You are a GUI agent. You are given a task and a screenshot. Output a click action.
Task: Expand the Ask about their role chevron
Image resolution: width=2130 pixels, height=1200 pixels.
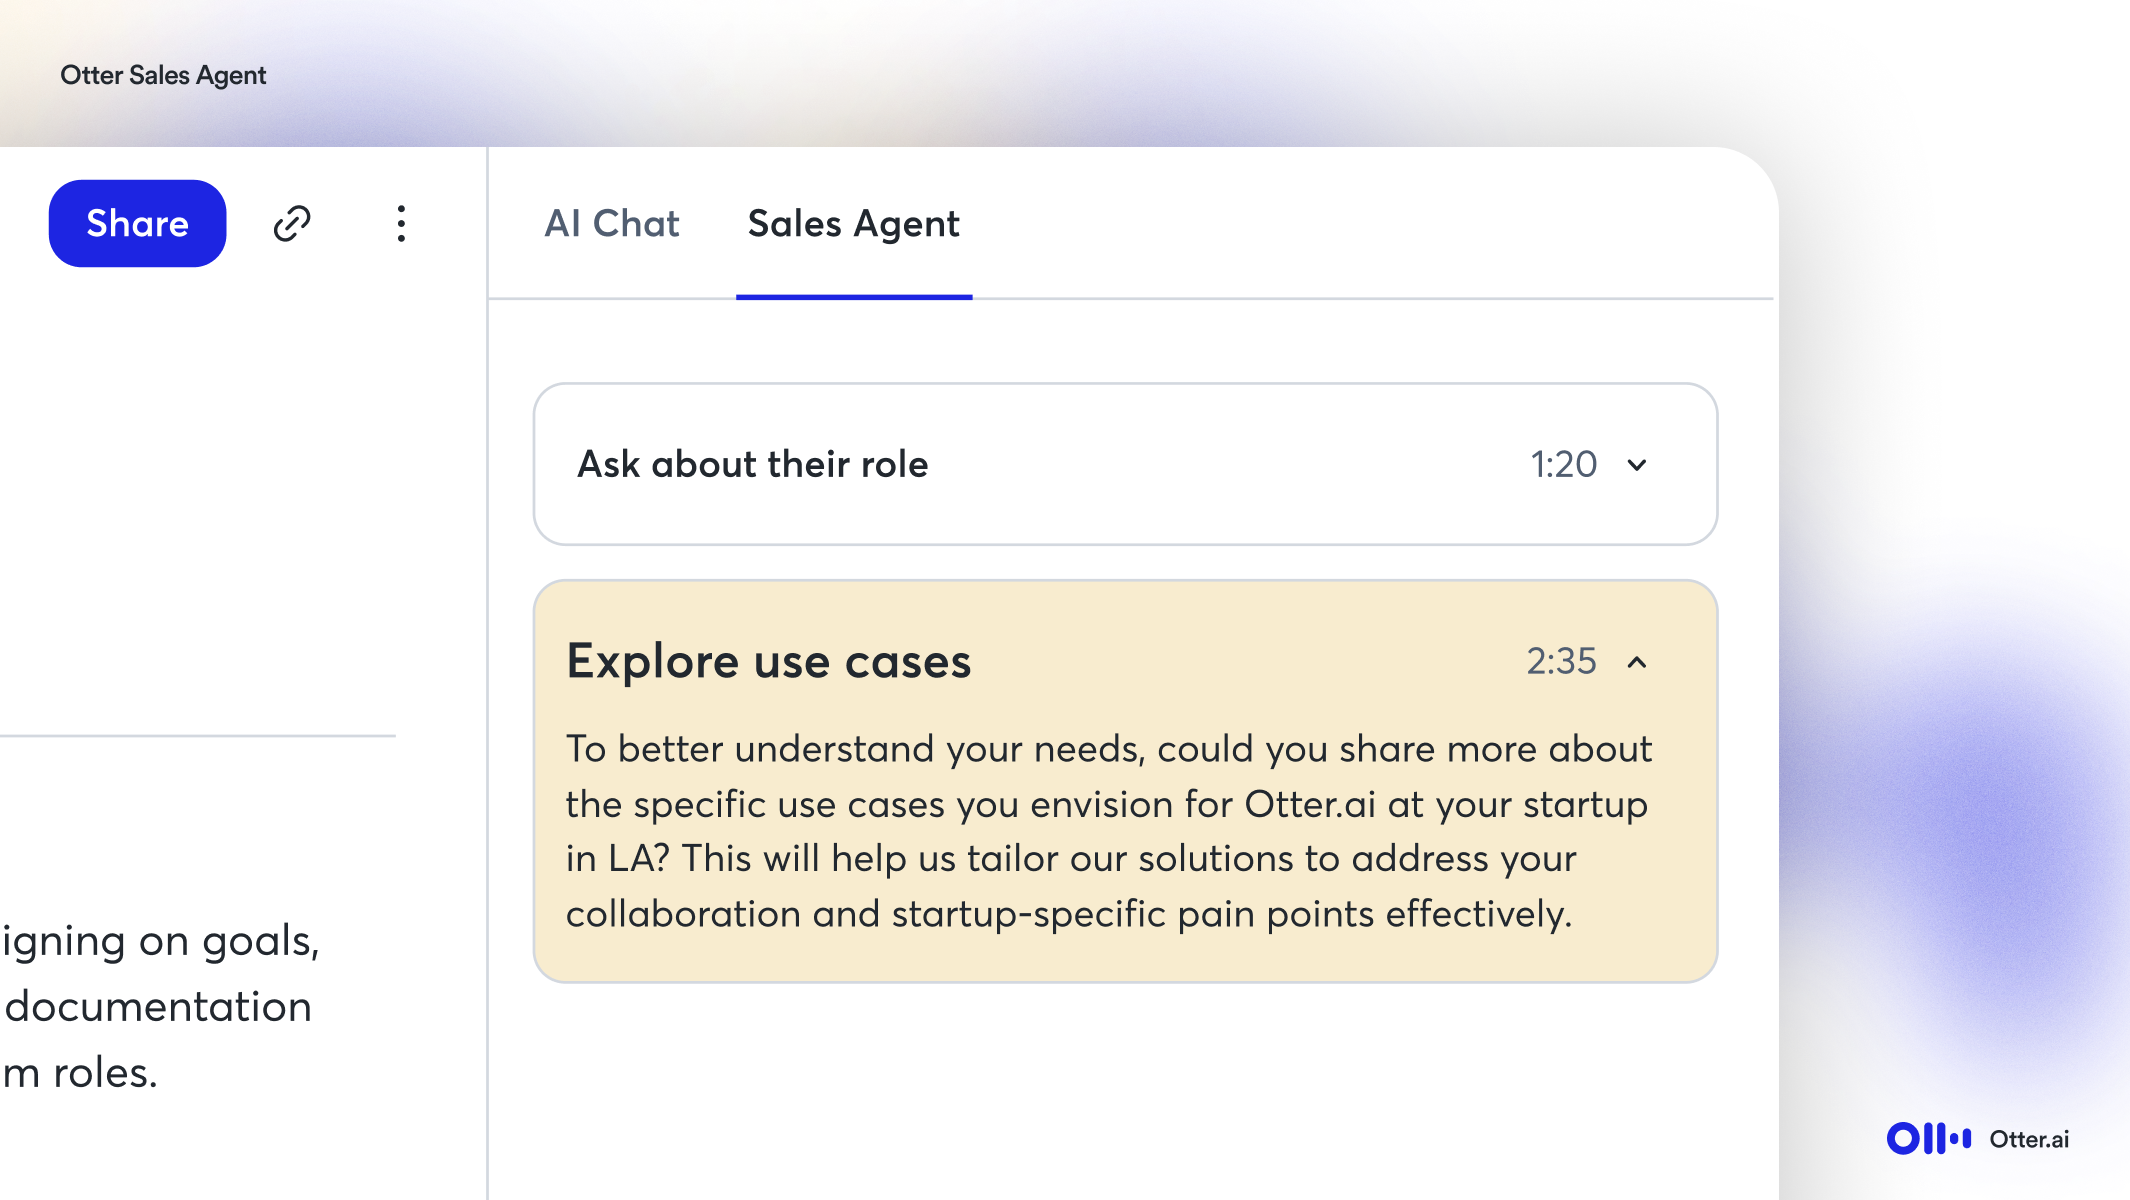tap(1637, 465)
